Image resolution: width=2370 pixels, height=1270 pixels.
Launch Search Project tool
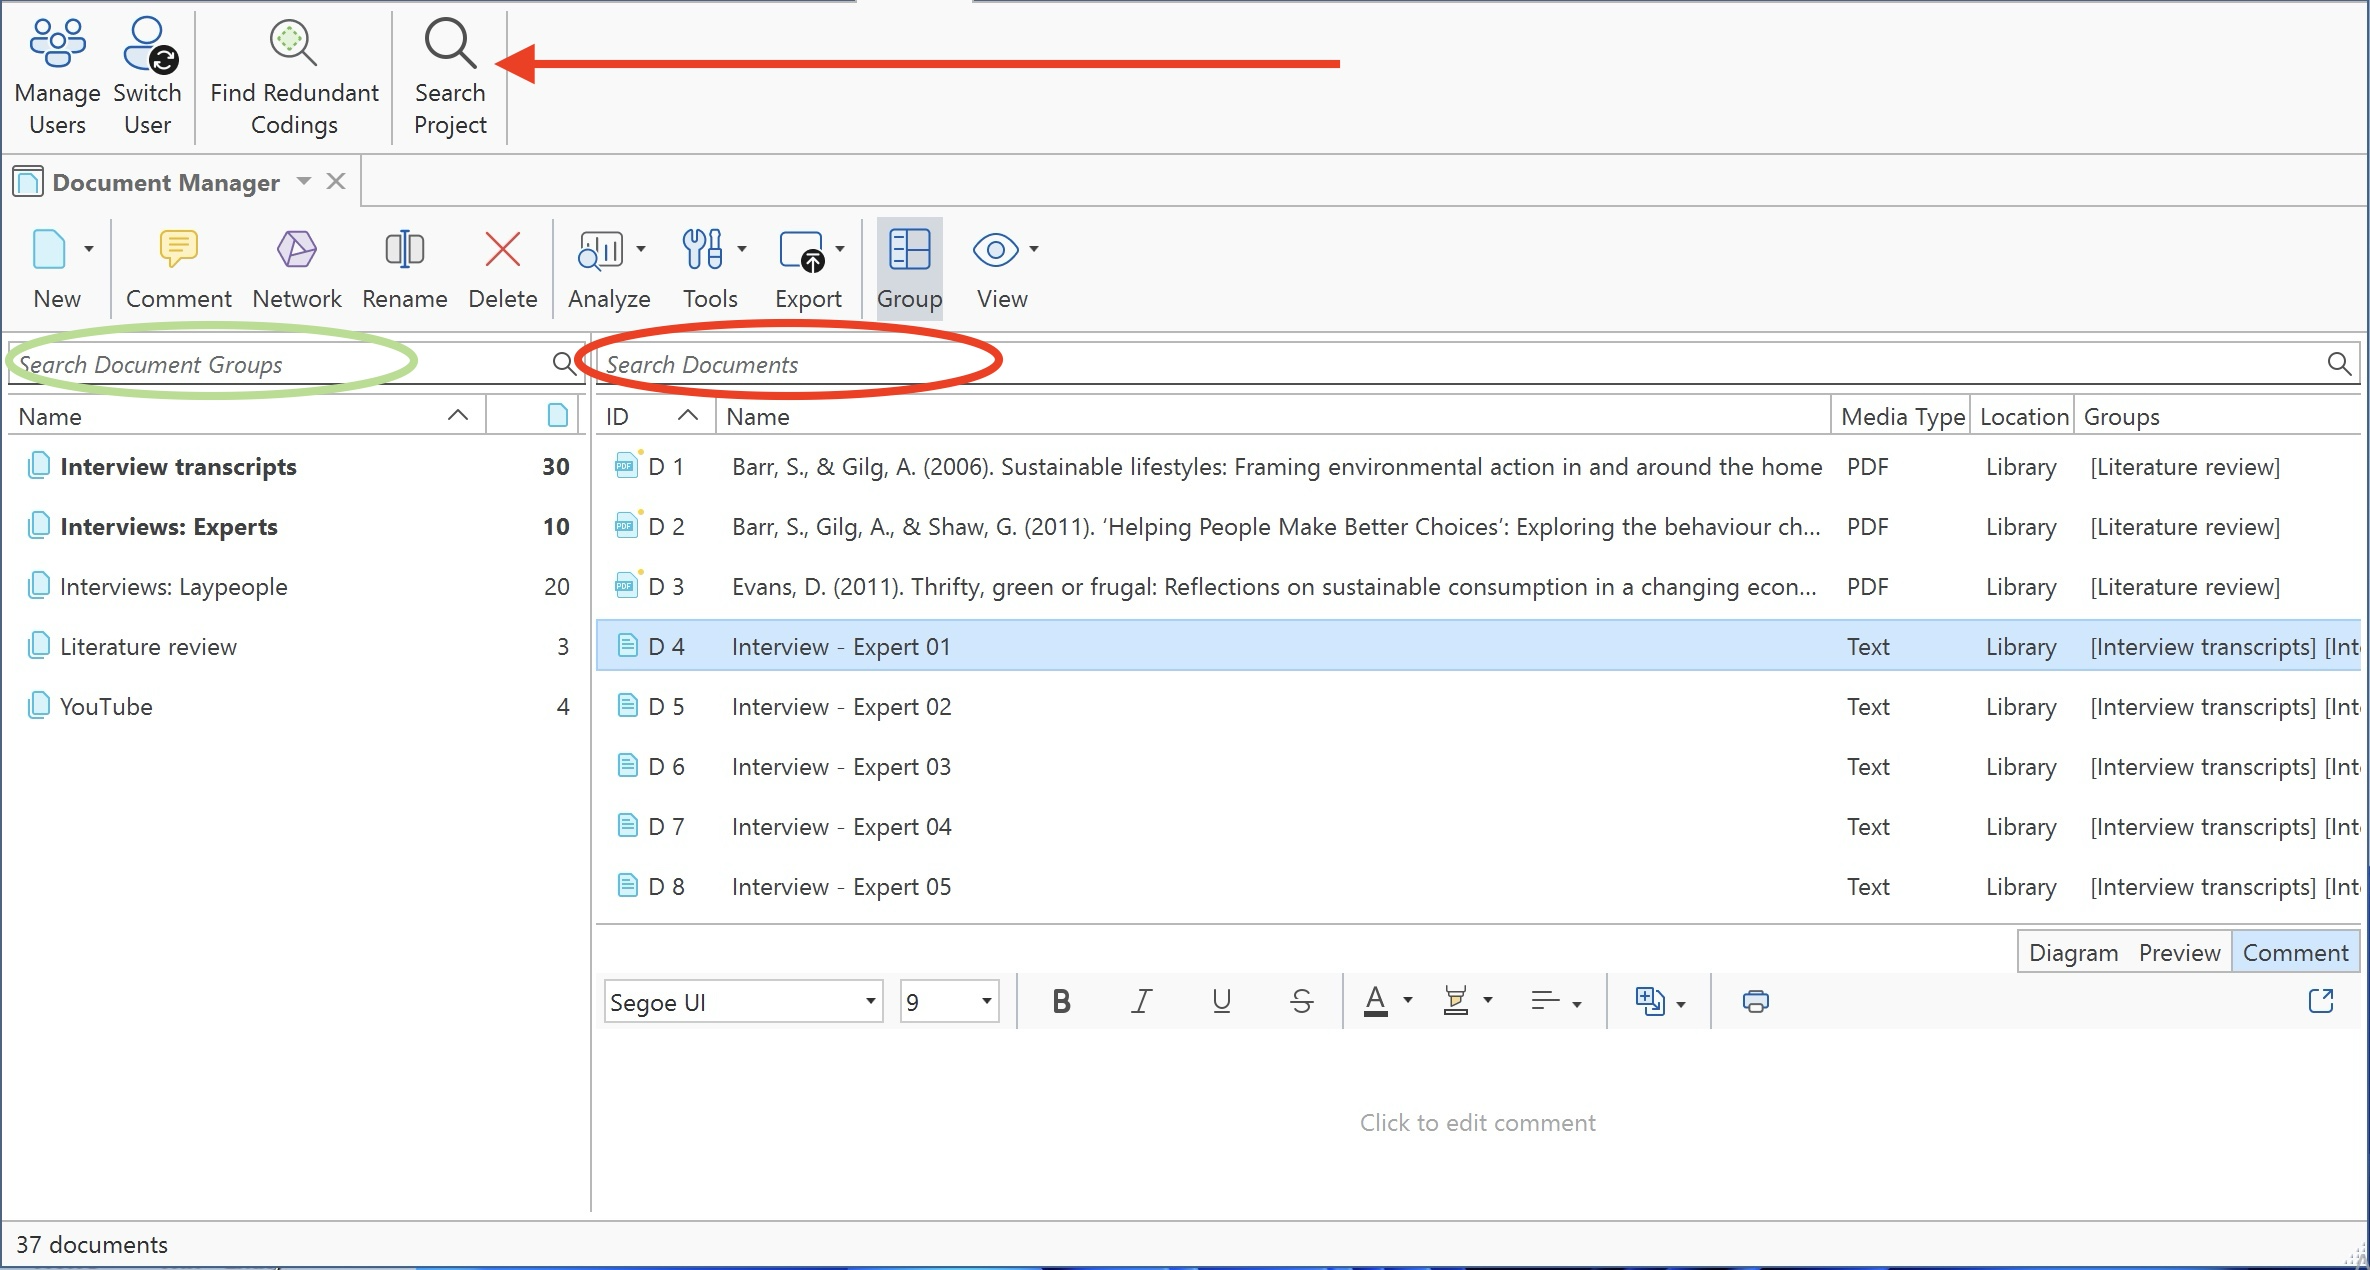[x=449, y=70]
